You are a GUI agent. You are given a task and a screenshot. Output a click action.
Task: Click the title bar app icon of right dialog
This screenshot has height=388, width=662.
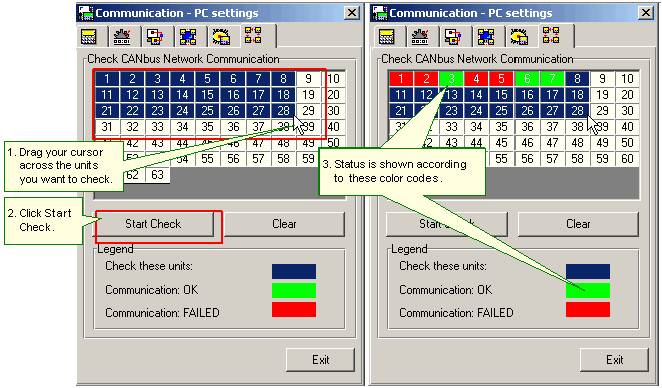click(x=380, y=13)
